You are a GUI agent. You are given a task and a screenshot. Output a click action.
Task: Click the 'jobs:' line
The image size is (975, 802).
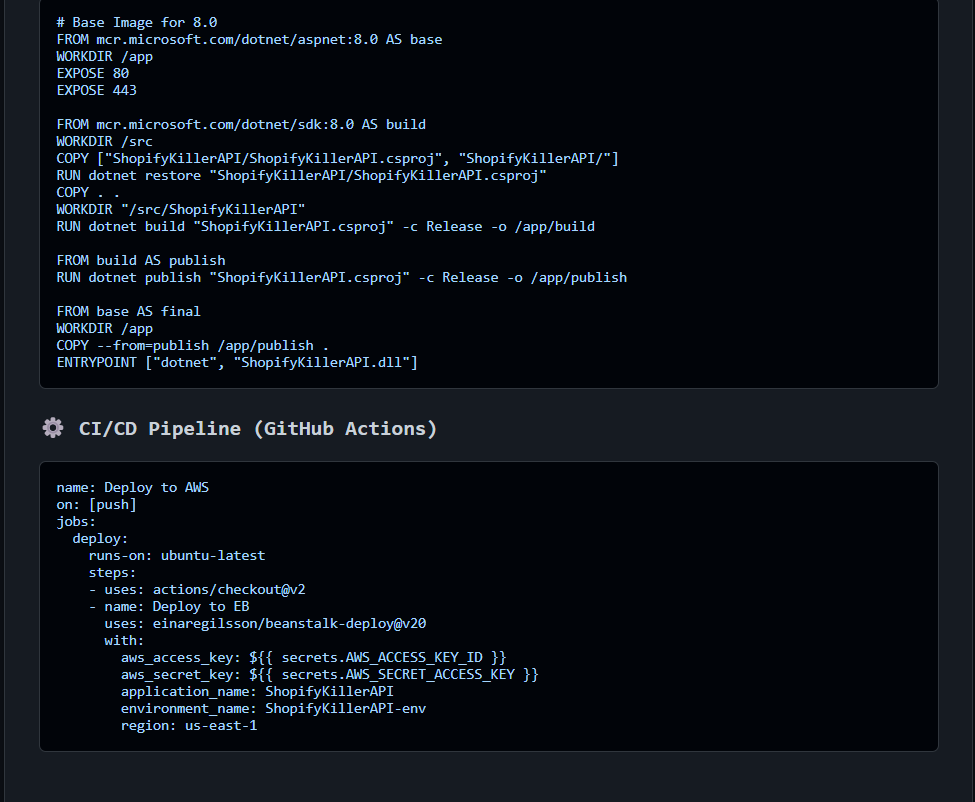click(76, 522)
